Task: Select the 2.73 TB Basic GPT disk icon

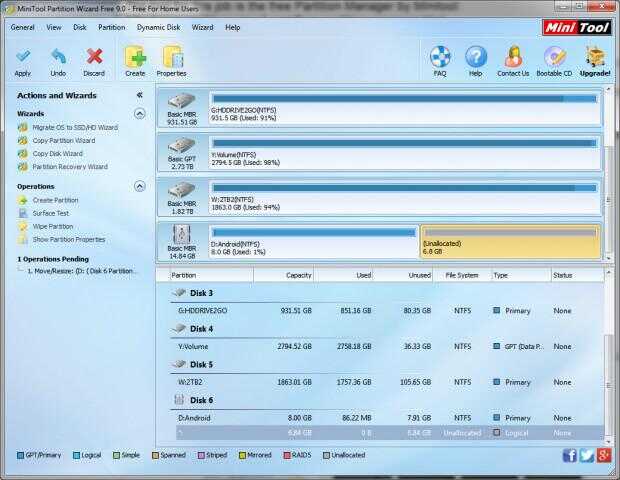Action: tap(182, 146)
